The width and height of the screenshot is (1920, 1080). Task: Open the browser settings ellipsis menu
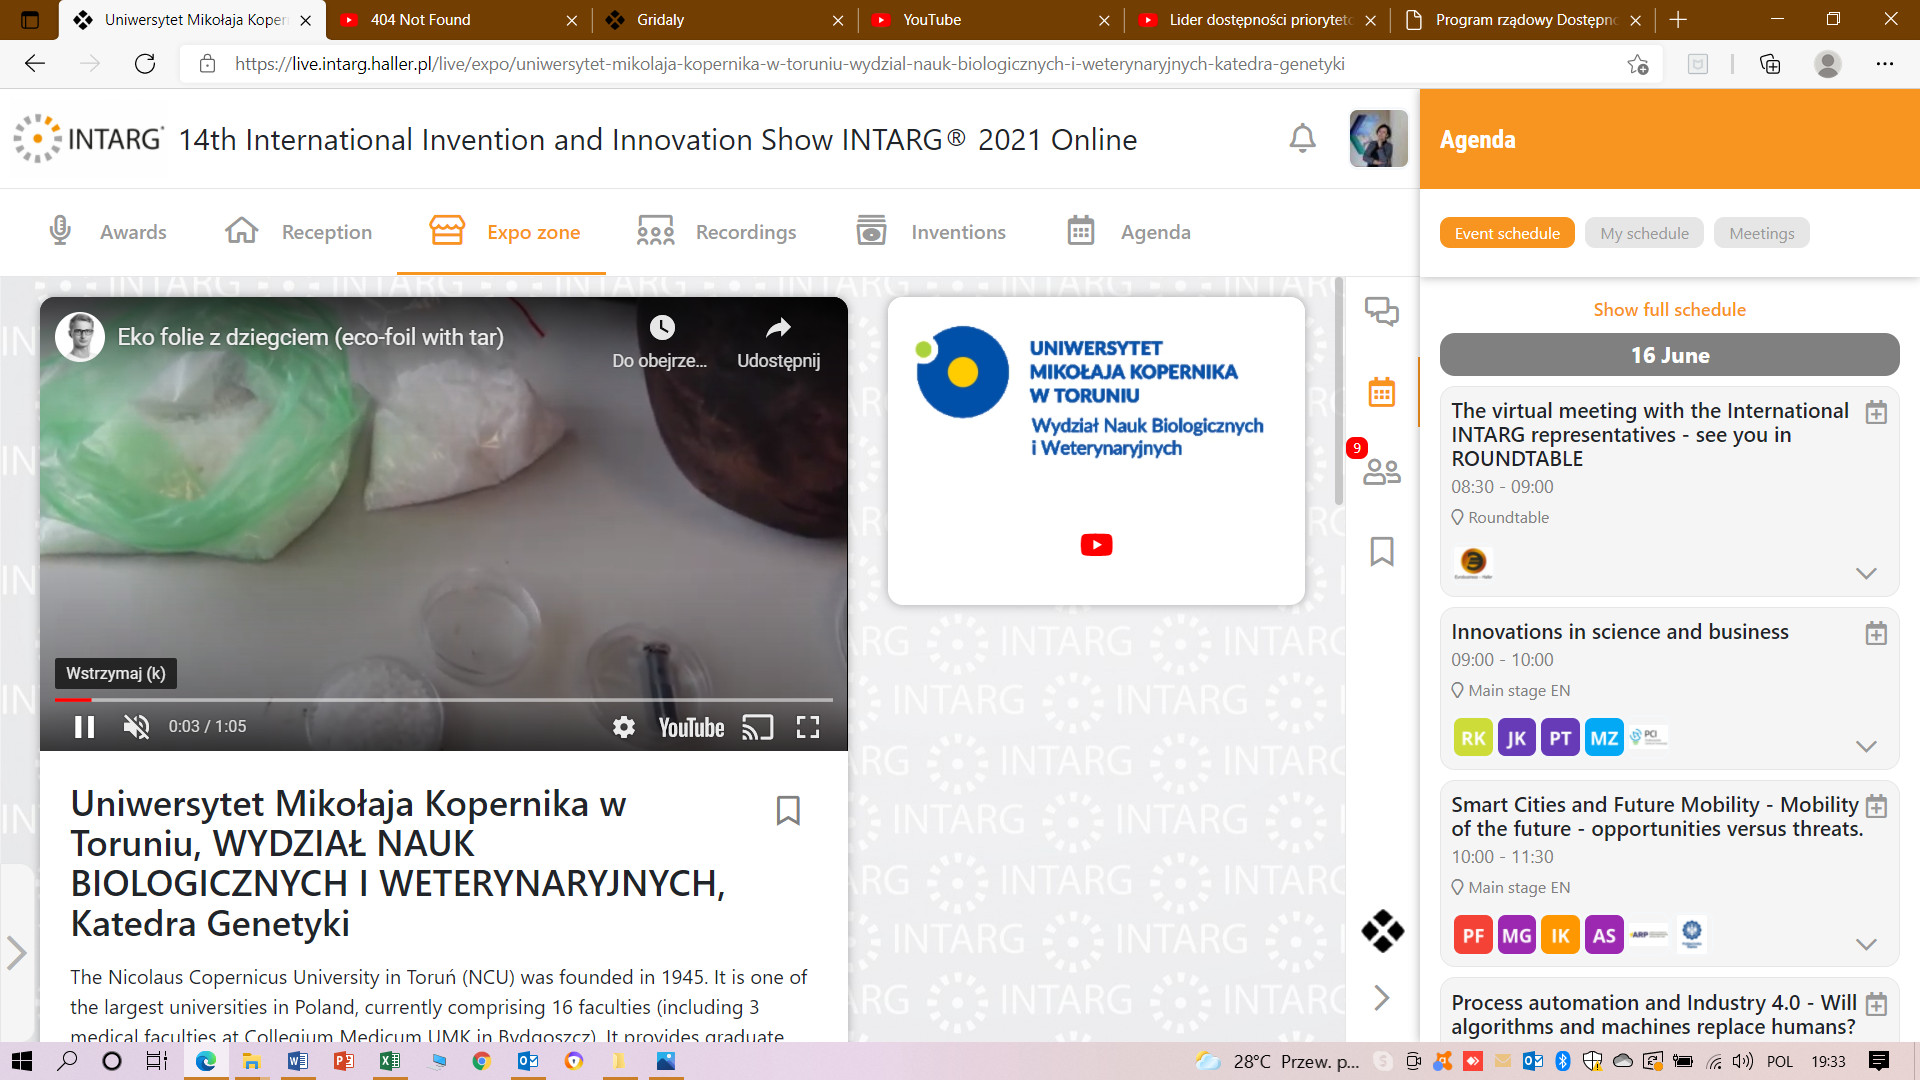click(x=1884, y=64)
